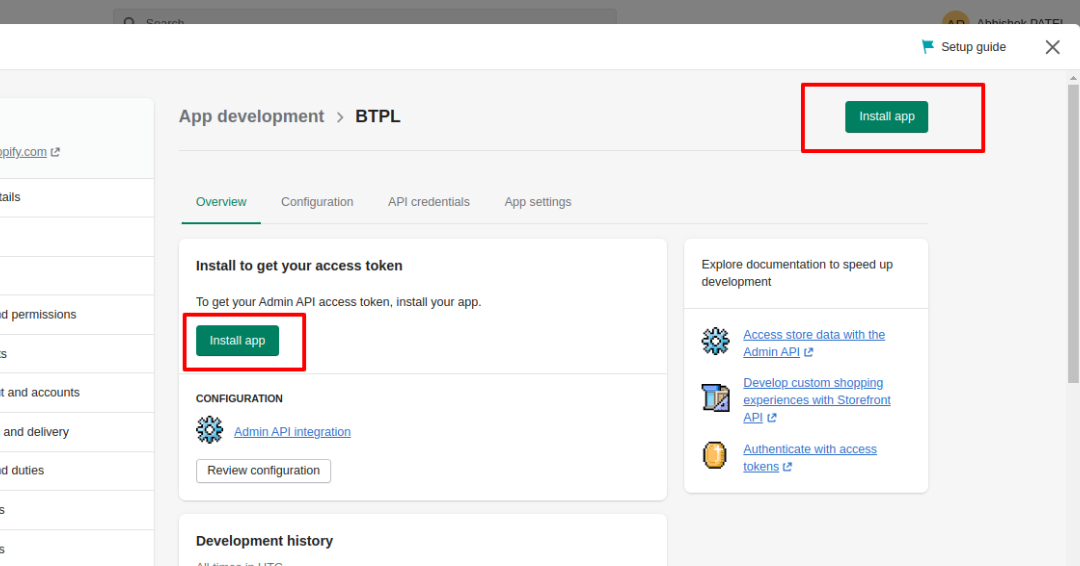Click the CONFIGURATION section label

(239, 399)
